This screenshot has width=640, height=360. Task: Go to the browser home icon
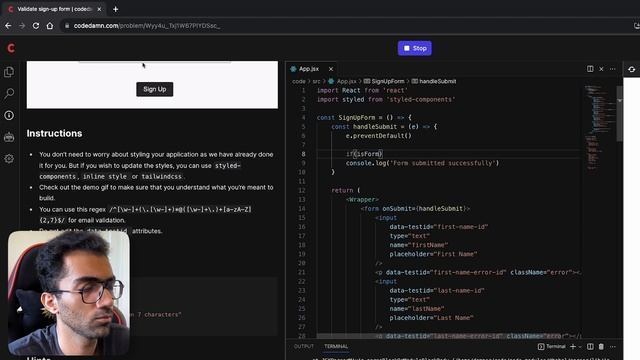coord(50,26)
